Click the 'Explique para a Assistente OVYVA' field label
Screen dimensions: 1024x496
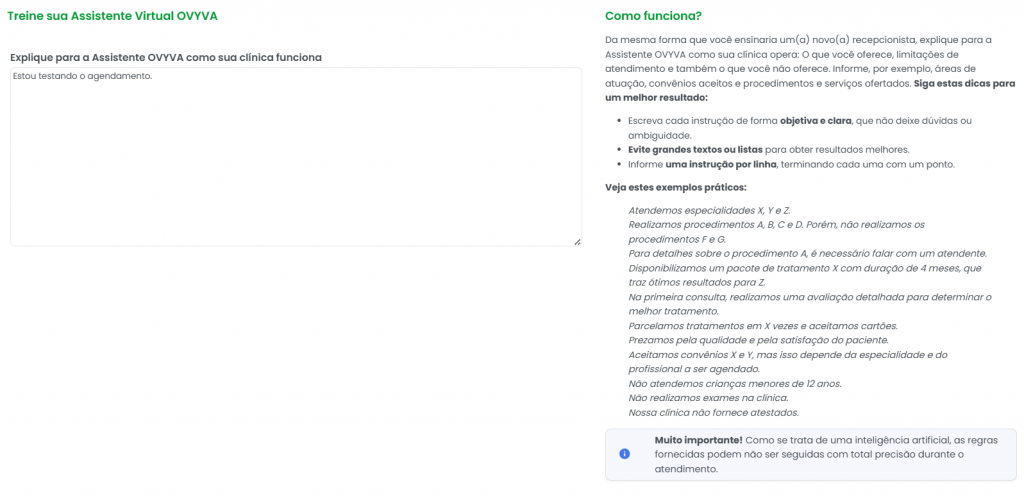(x=166, y=58)
